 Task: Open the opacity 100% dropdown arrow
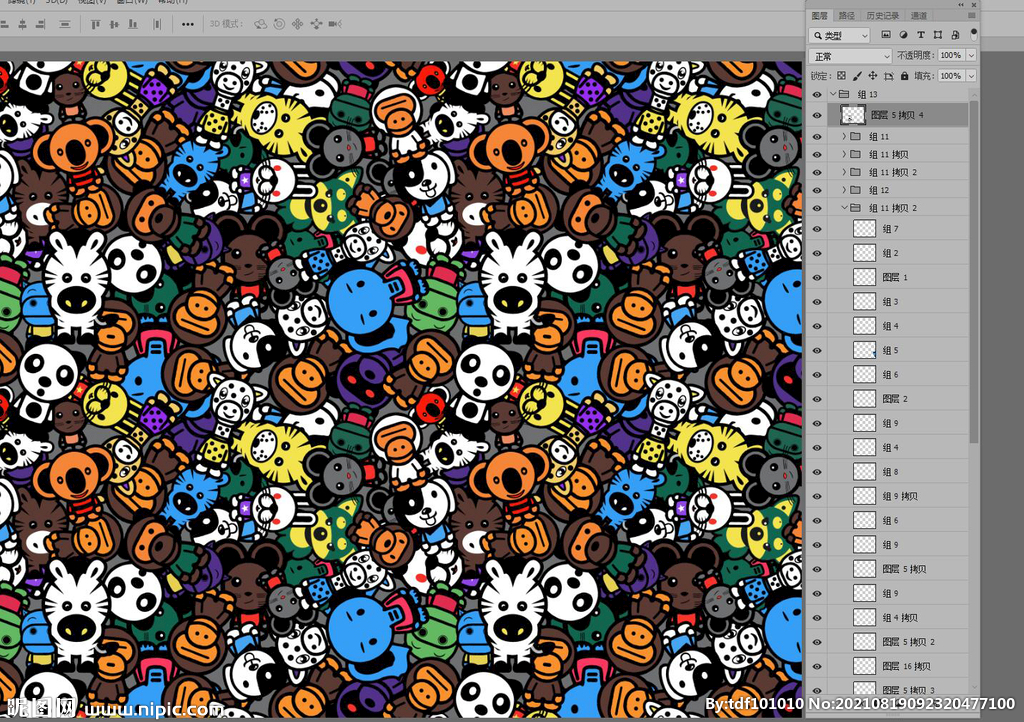coord(970,56)
